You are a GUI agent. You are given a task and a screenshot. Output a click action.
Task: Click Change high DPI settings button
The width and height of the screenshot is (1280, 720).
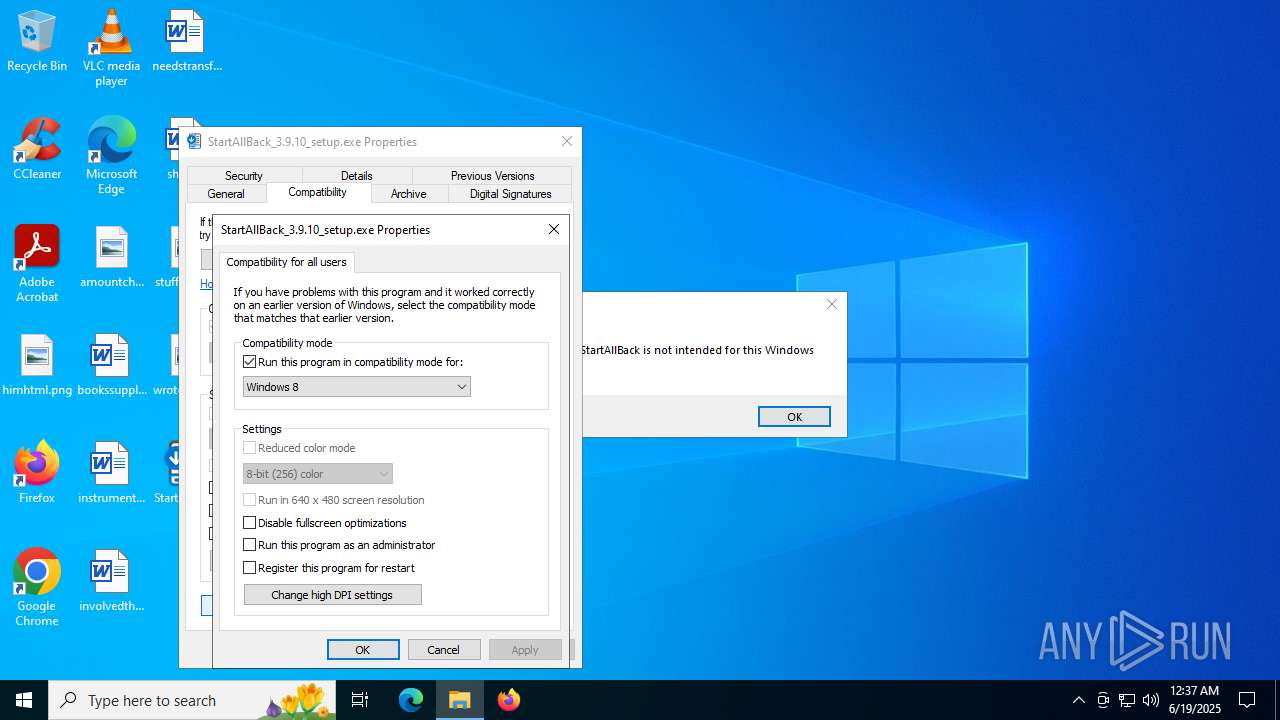[x=333, y=595]
